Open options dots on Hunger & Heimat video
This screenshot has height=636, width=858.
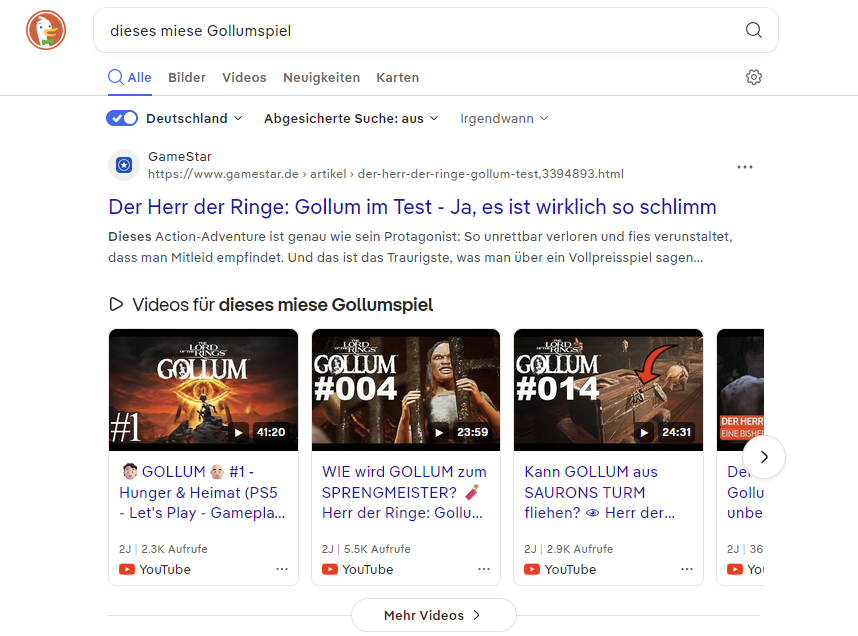pos(282,569)
